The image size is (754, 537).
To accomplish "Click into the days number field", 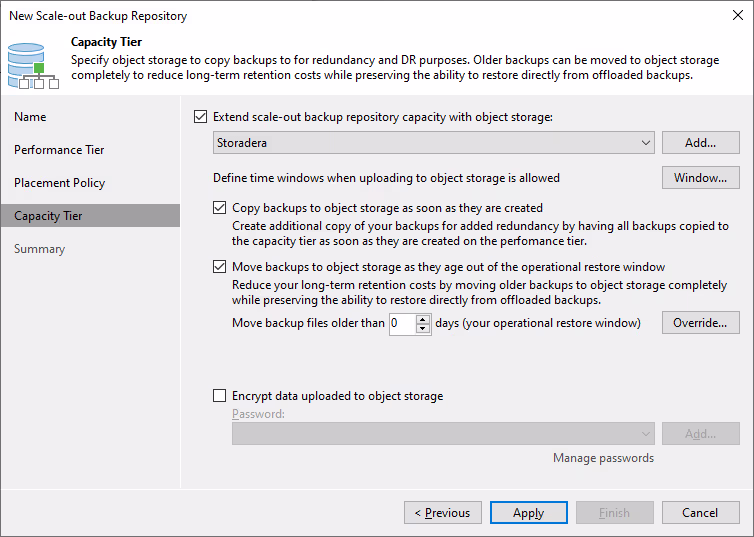I will point(401,324).
